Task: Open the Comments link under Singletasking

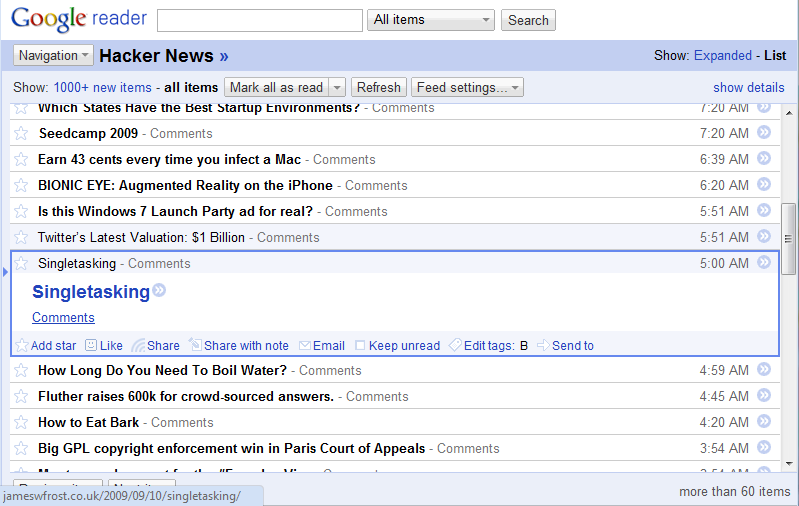Action: [x=63, y=318]
